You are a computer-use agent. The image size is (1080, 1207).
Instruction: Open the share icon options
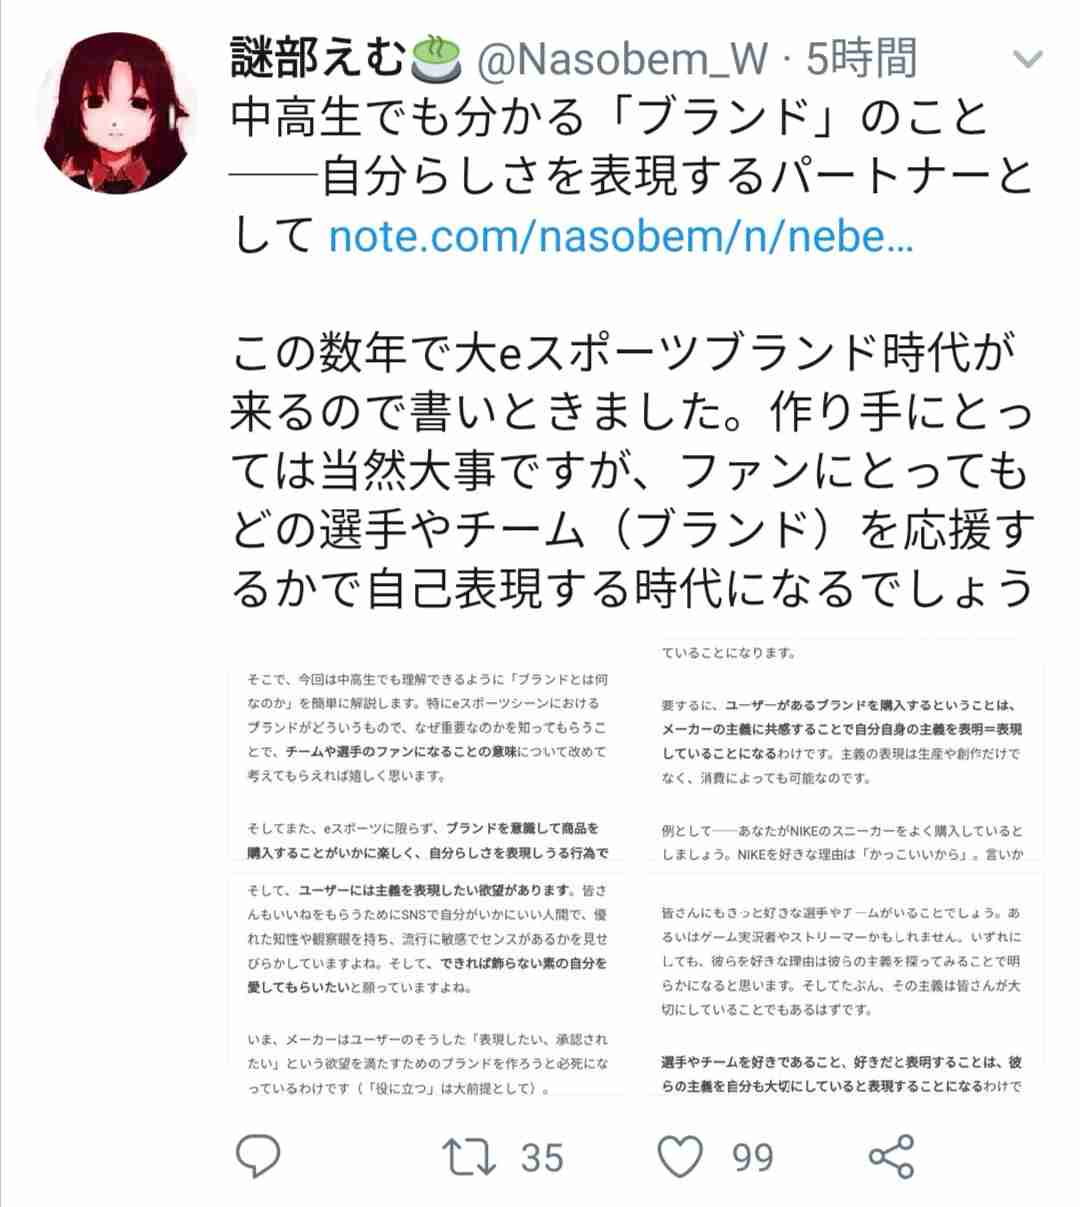click(x=891, y=1156)
